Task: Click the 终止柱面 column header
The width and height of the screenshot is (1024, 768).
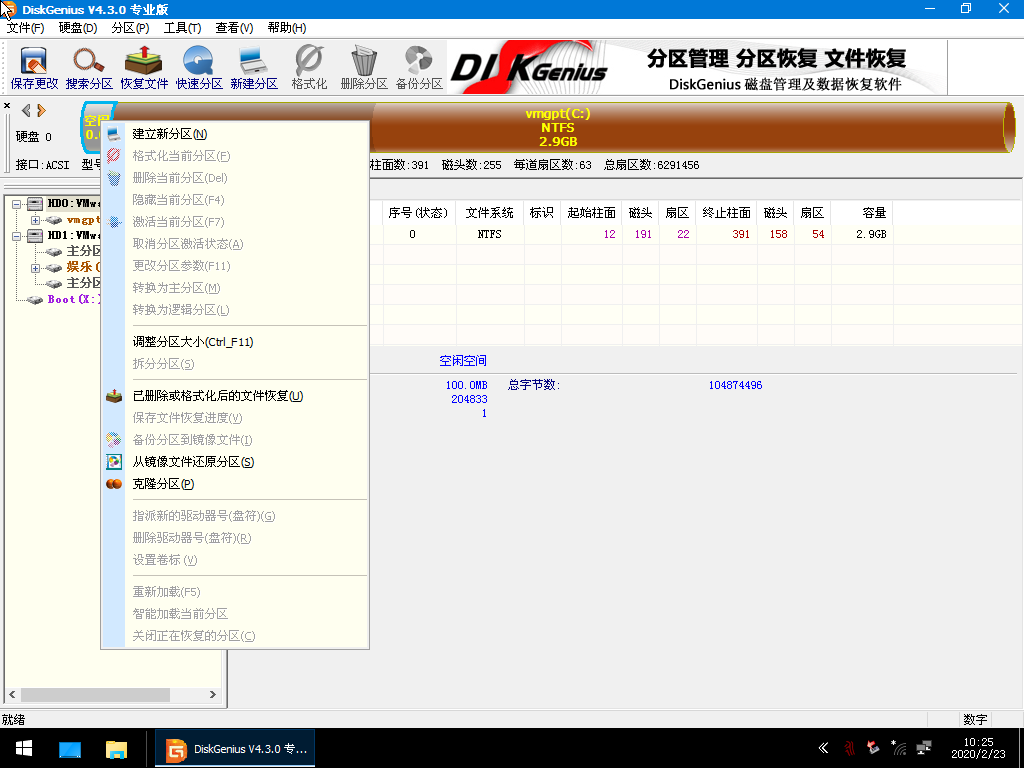Action: pyautogui.click(x=726, y=213)
